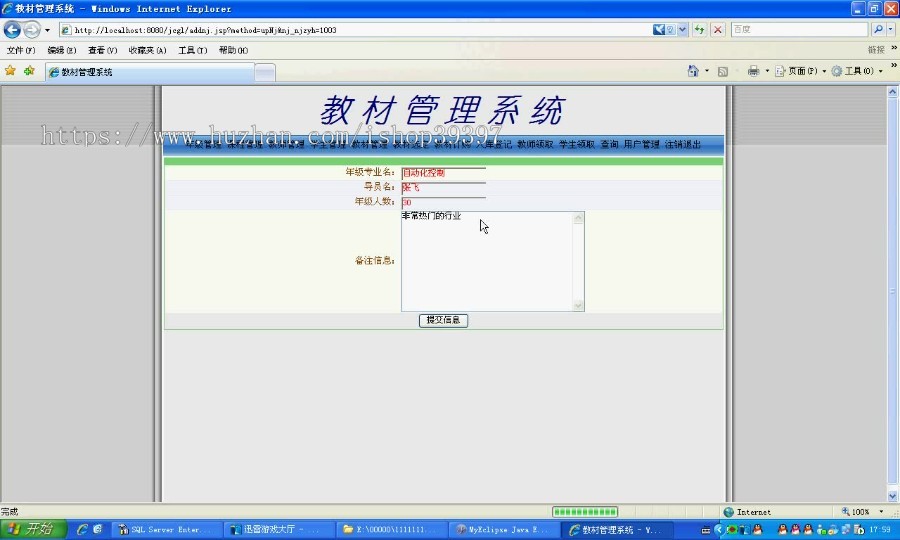
Task: Click the 提交信息 submit button
Action: click(x=443, y=320)
